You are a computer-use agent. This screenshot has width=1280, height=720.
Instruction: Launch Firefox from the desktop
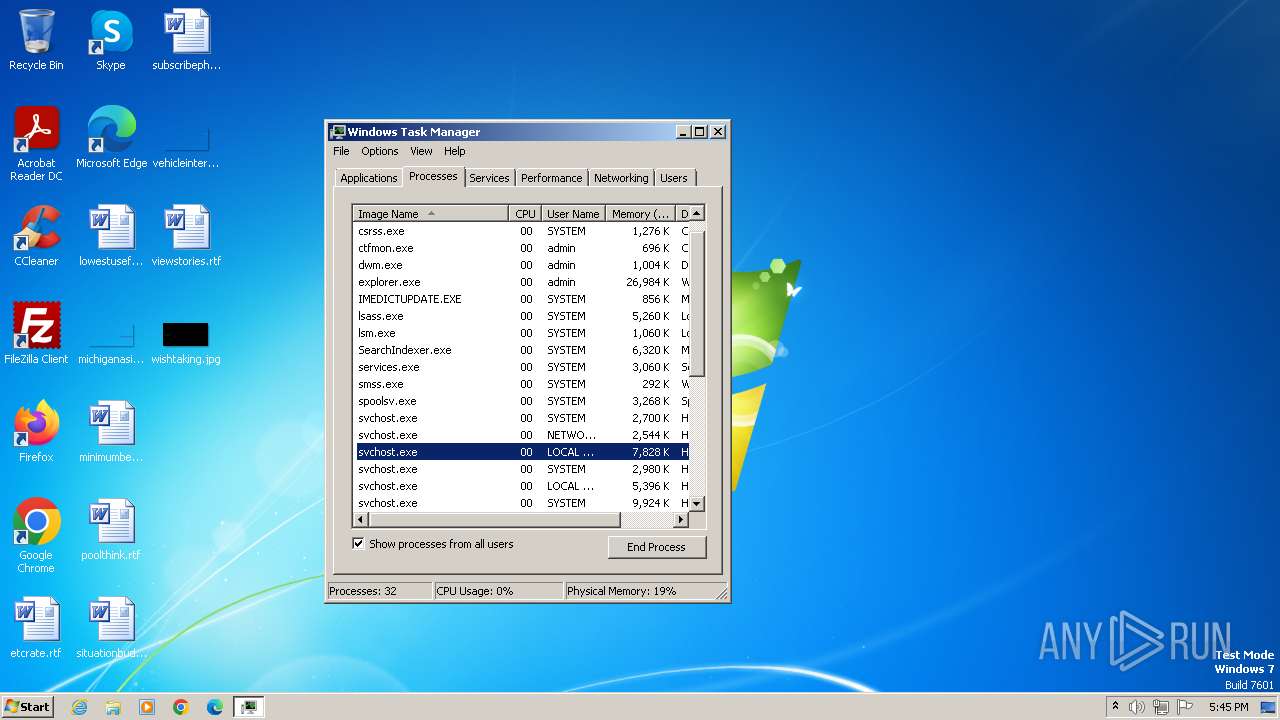pyautogui.click(x=36, y=431)
